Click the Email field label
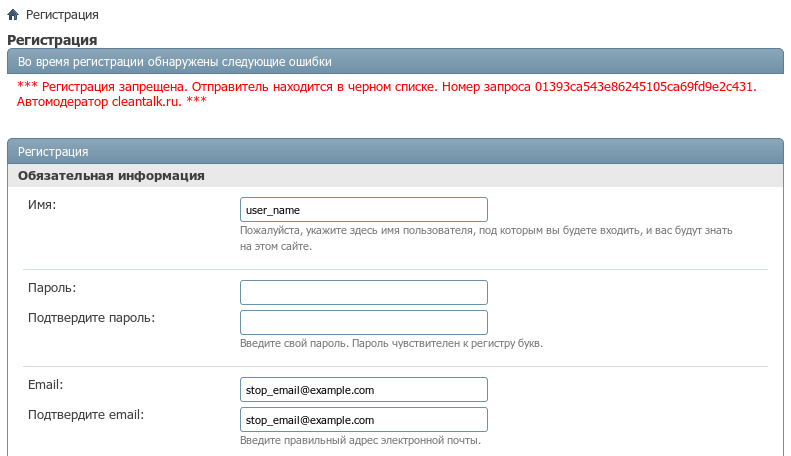The width and height of the screenshot is (791, 456). [46, 385]
